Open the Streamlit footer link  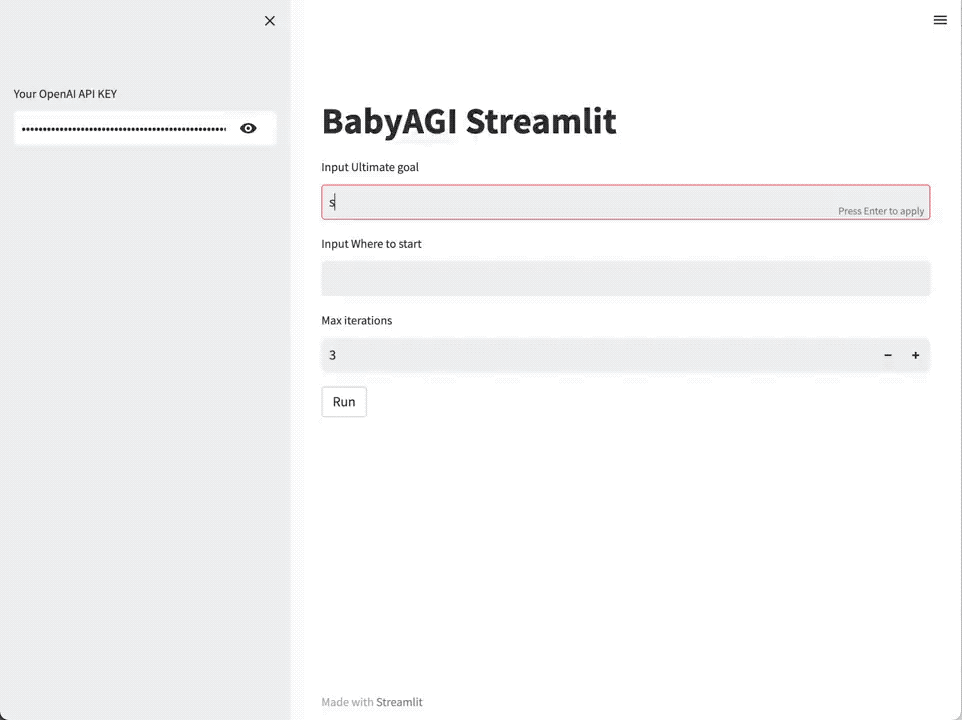coord(399,702)
